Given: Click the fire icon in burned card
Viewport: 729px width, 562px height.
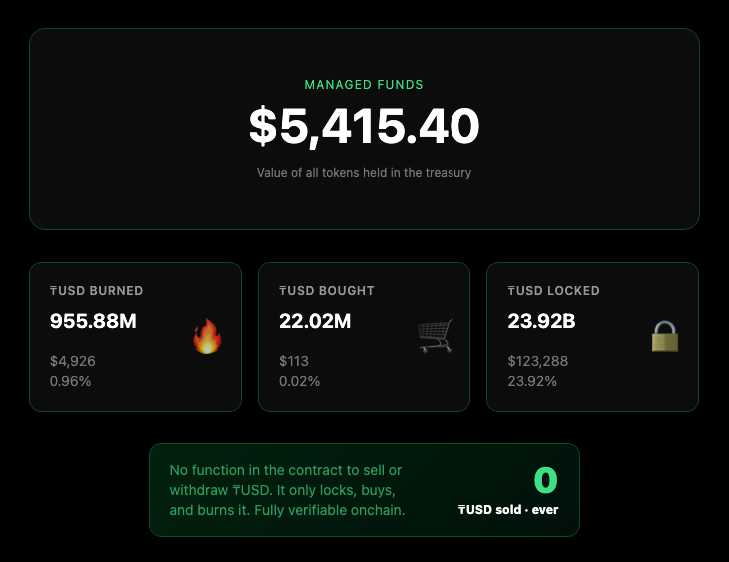Looking at the screenshot, I should pos(207,337).
